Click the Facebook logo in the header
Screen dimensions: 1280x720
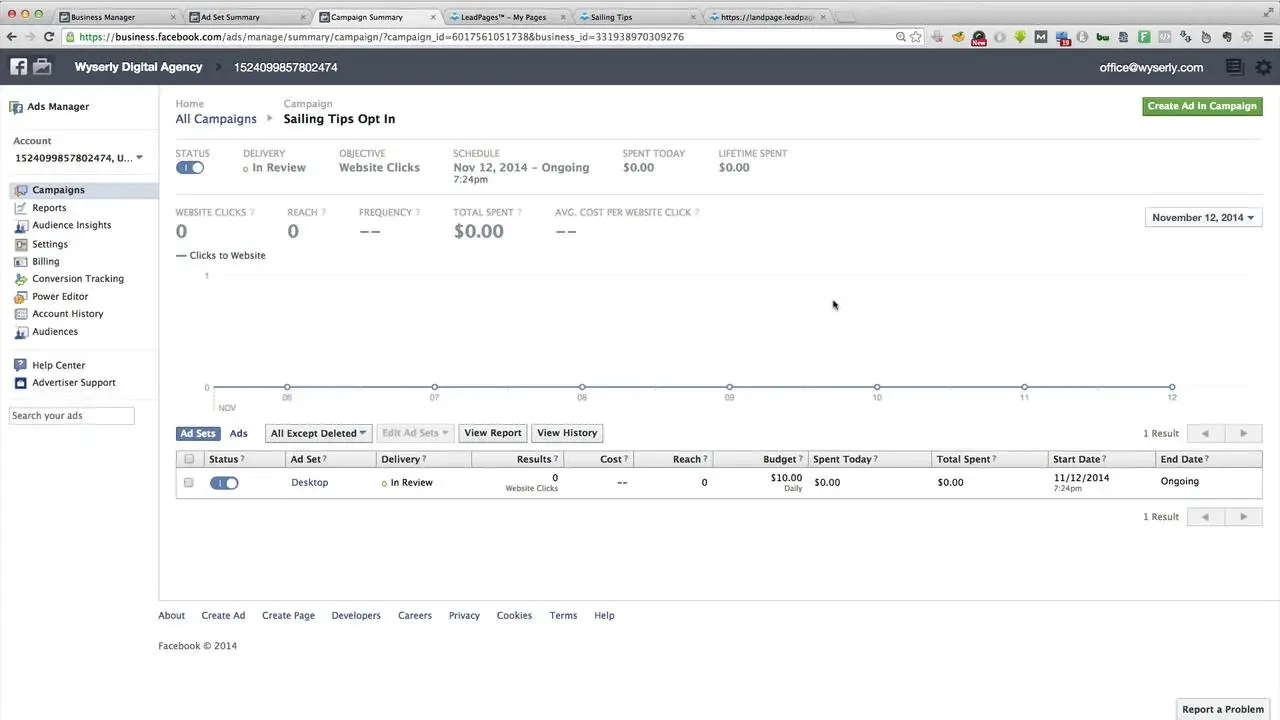(18, 67)
